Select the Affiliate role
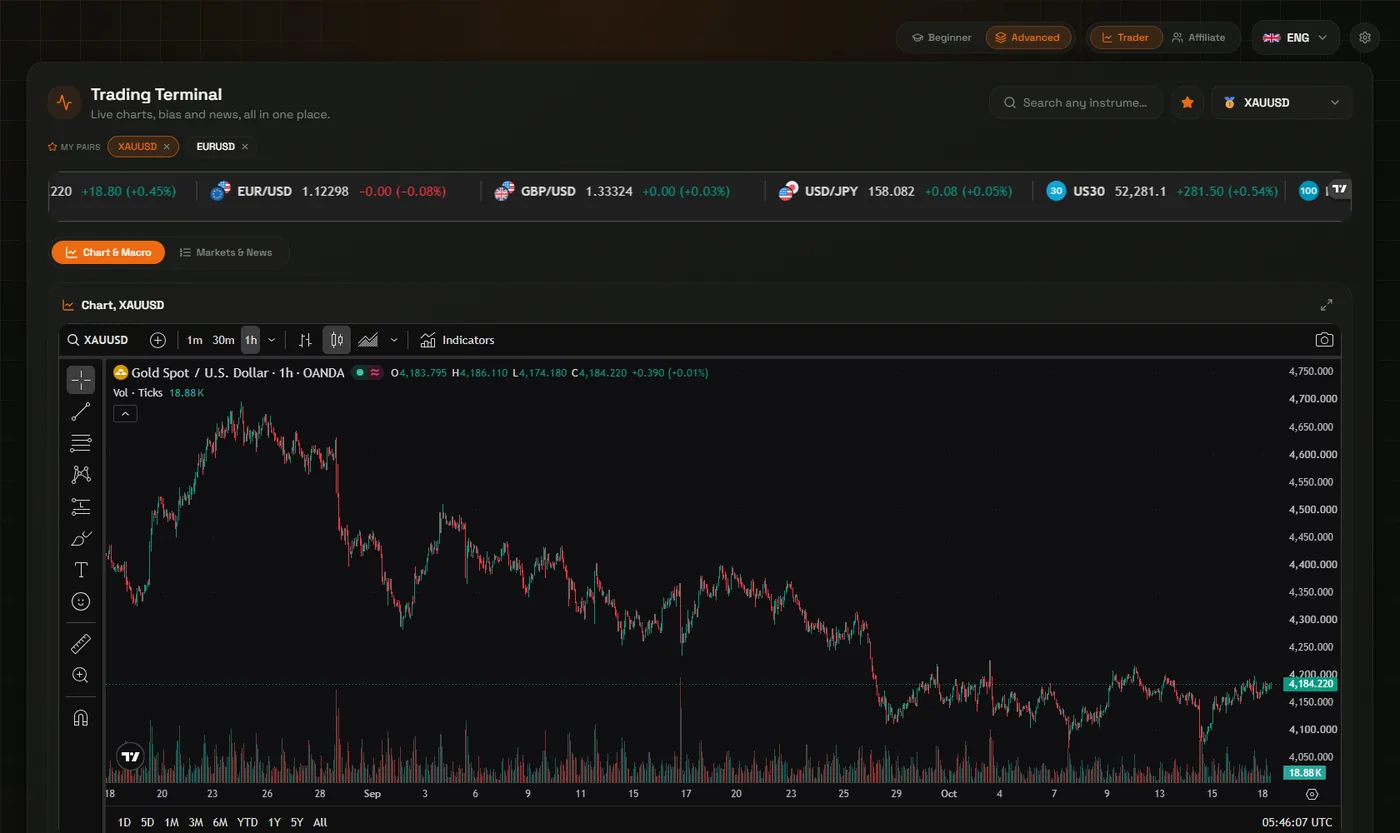Viewport: 1400px width, 833px height. [x=1199, y=38]
